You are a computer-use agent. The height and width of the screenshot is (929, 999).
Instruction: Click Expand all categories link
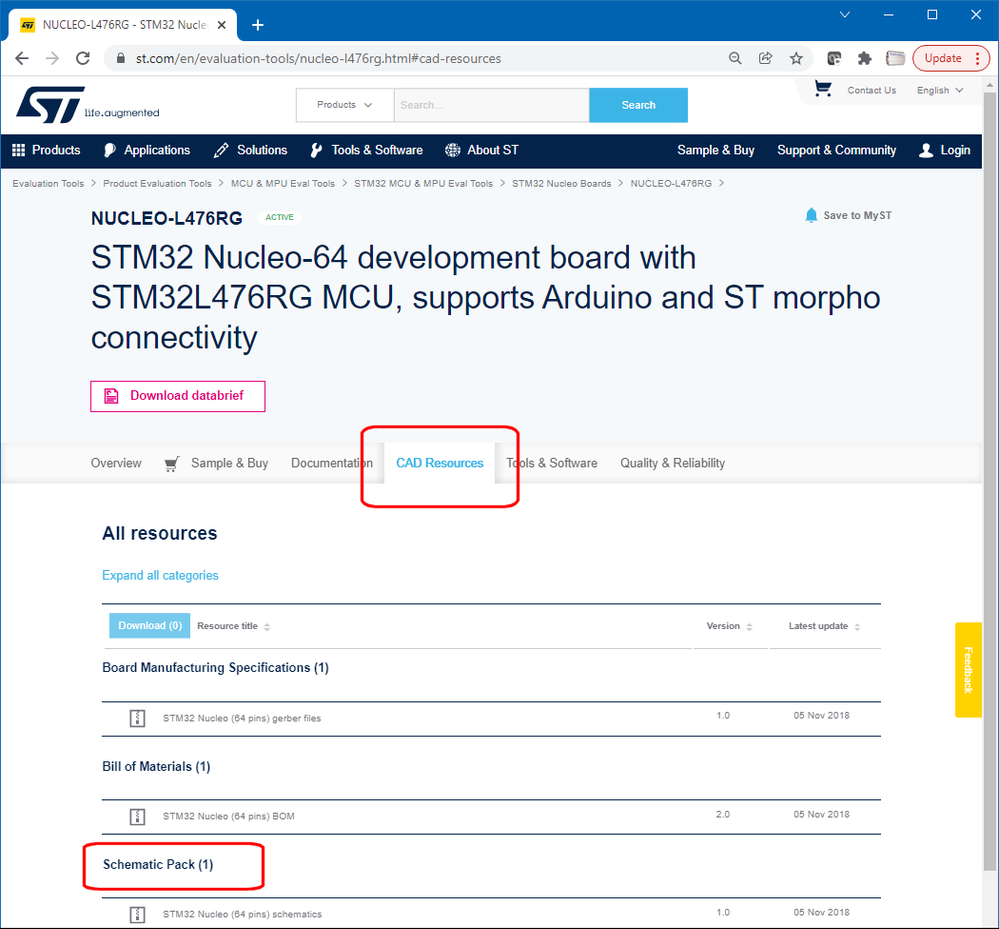(x=160, y=575)
